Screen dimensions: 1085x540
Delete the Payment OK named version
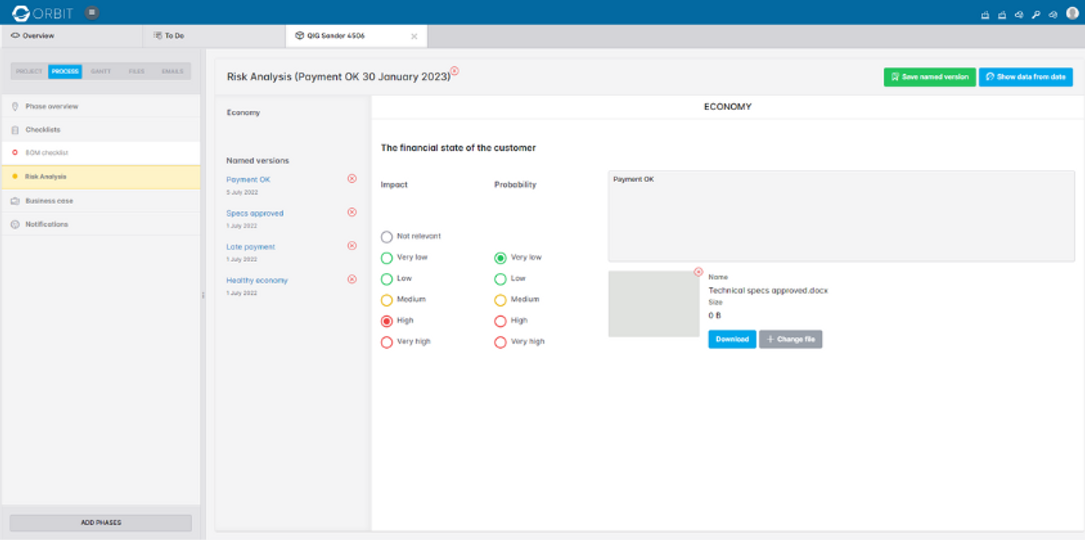pyautogui.click(x=351, y=179)
